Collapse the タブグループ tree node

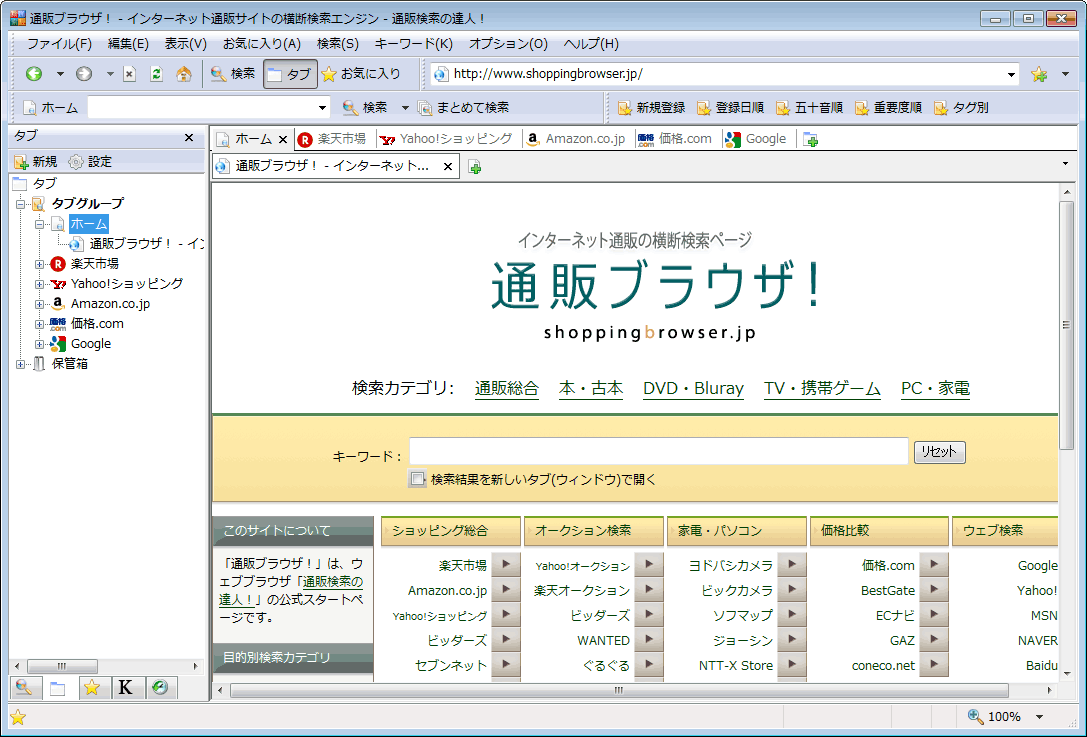click(21, 204)
